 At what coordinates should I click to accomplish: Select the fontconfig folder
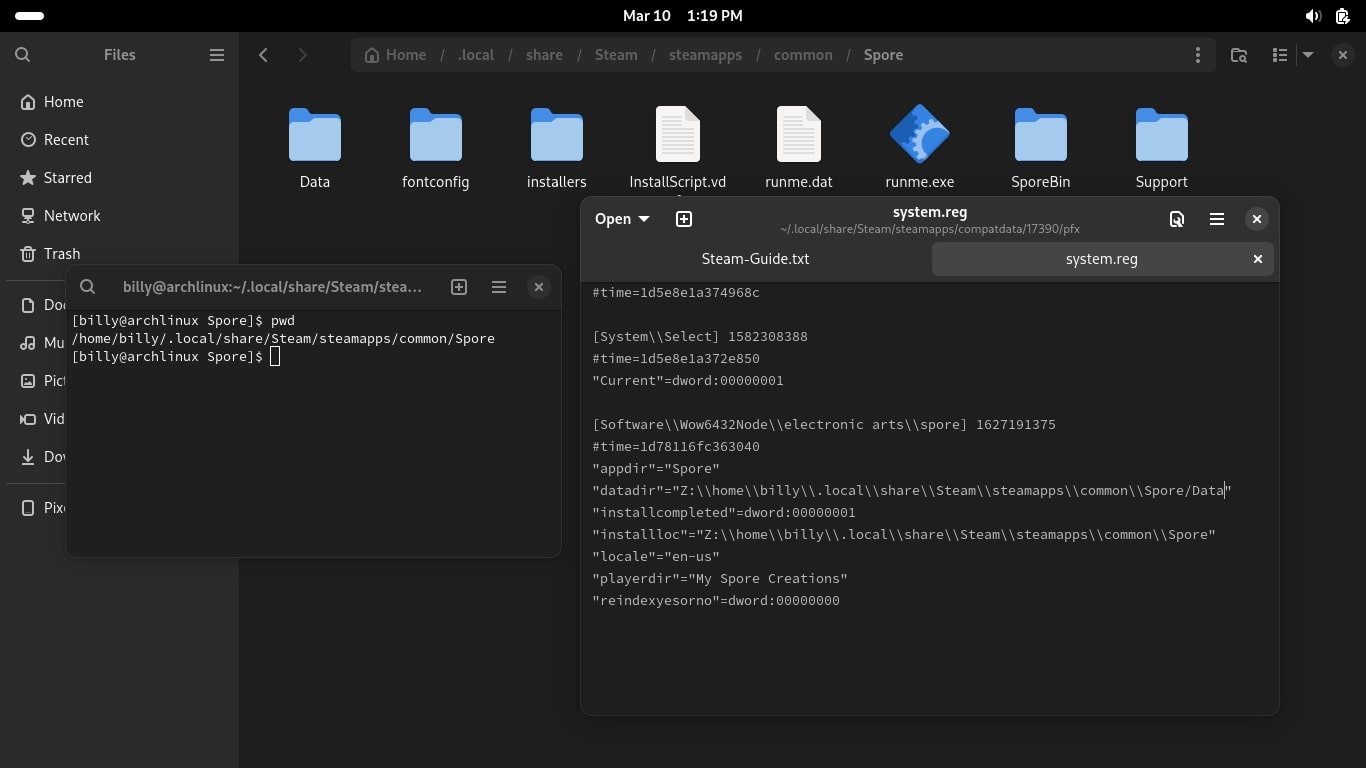[436, 148]
